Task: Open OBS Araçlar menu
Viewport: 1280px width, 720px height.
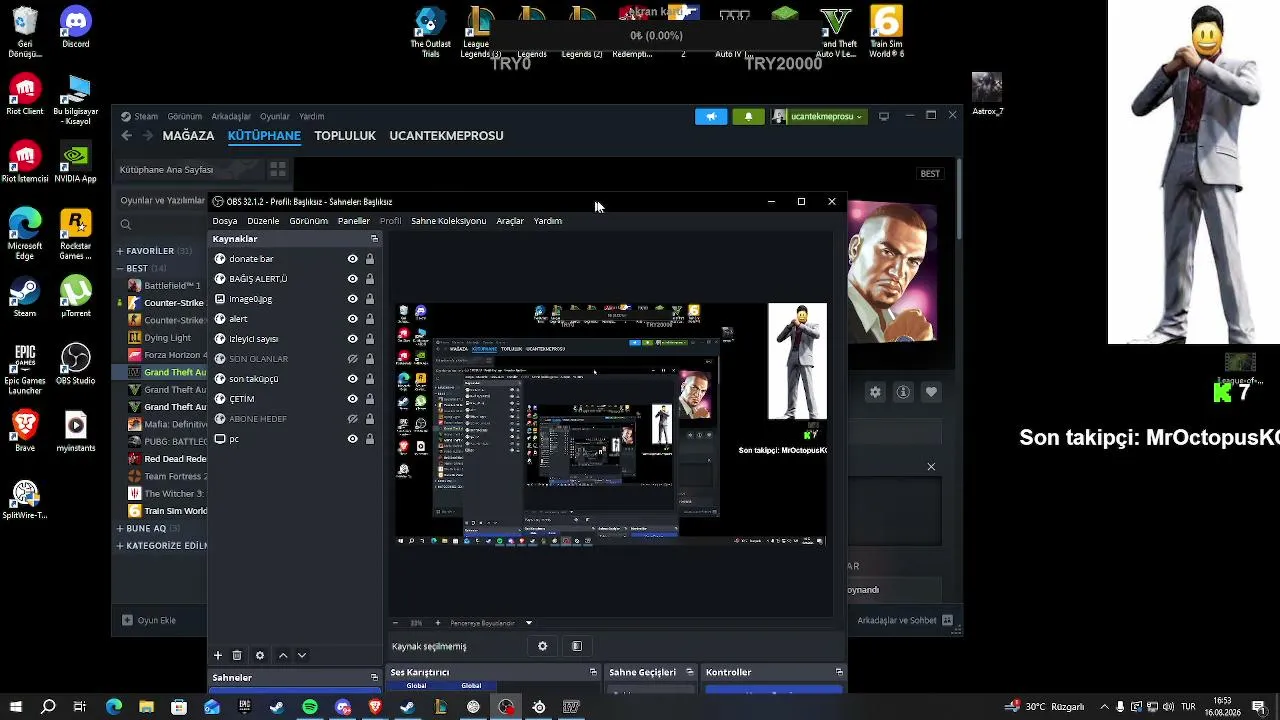Action: coord(510,221)
